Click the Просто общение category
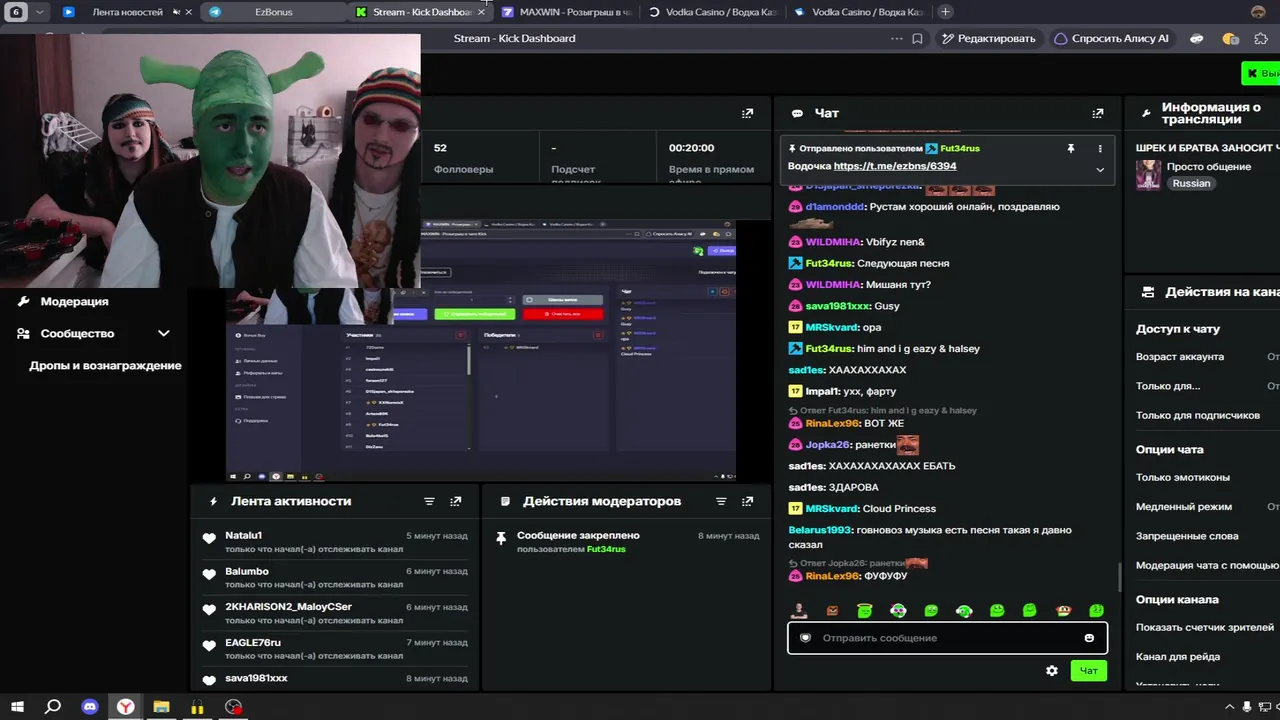Image resolution: width=1280 pixels, height=720 pixels. [1208, 167]
